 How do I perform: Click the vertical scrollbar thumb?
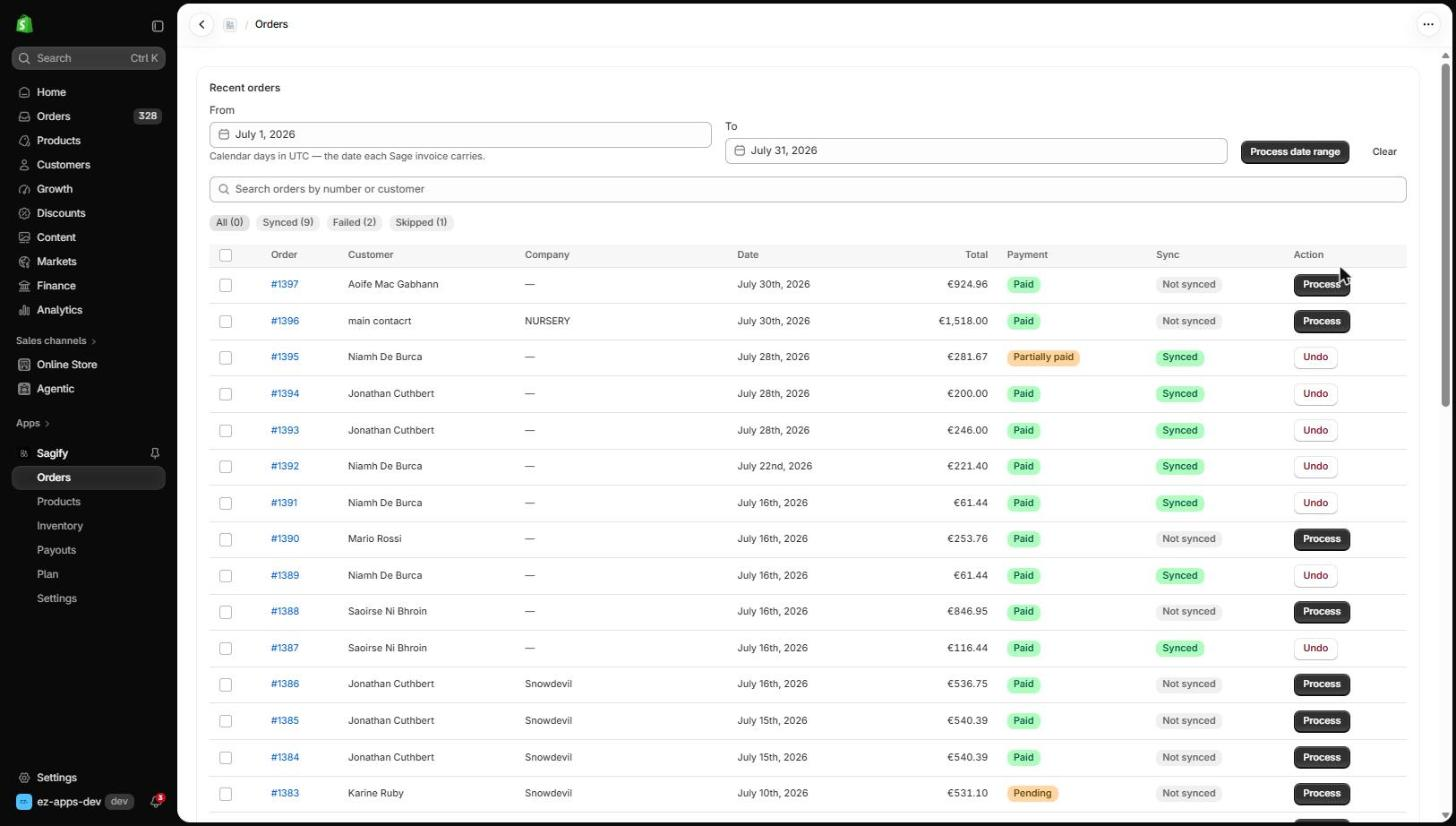point(1445,235)
